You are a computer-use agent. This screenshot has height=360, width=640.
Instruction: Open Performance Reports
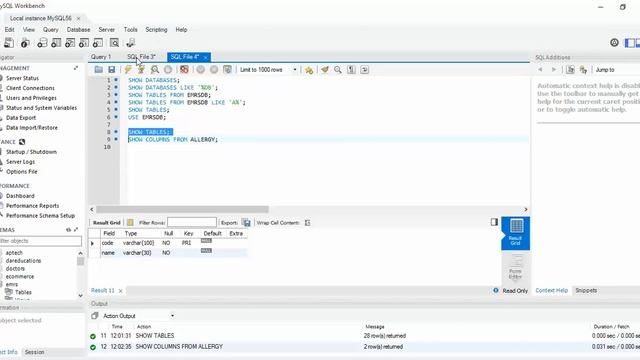(33, 206)
